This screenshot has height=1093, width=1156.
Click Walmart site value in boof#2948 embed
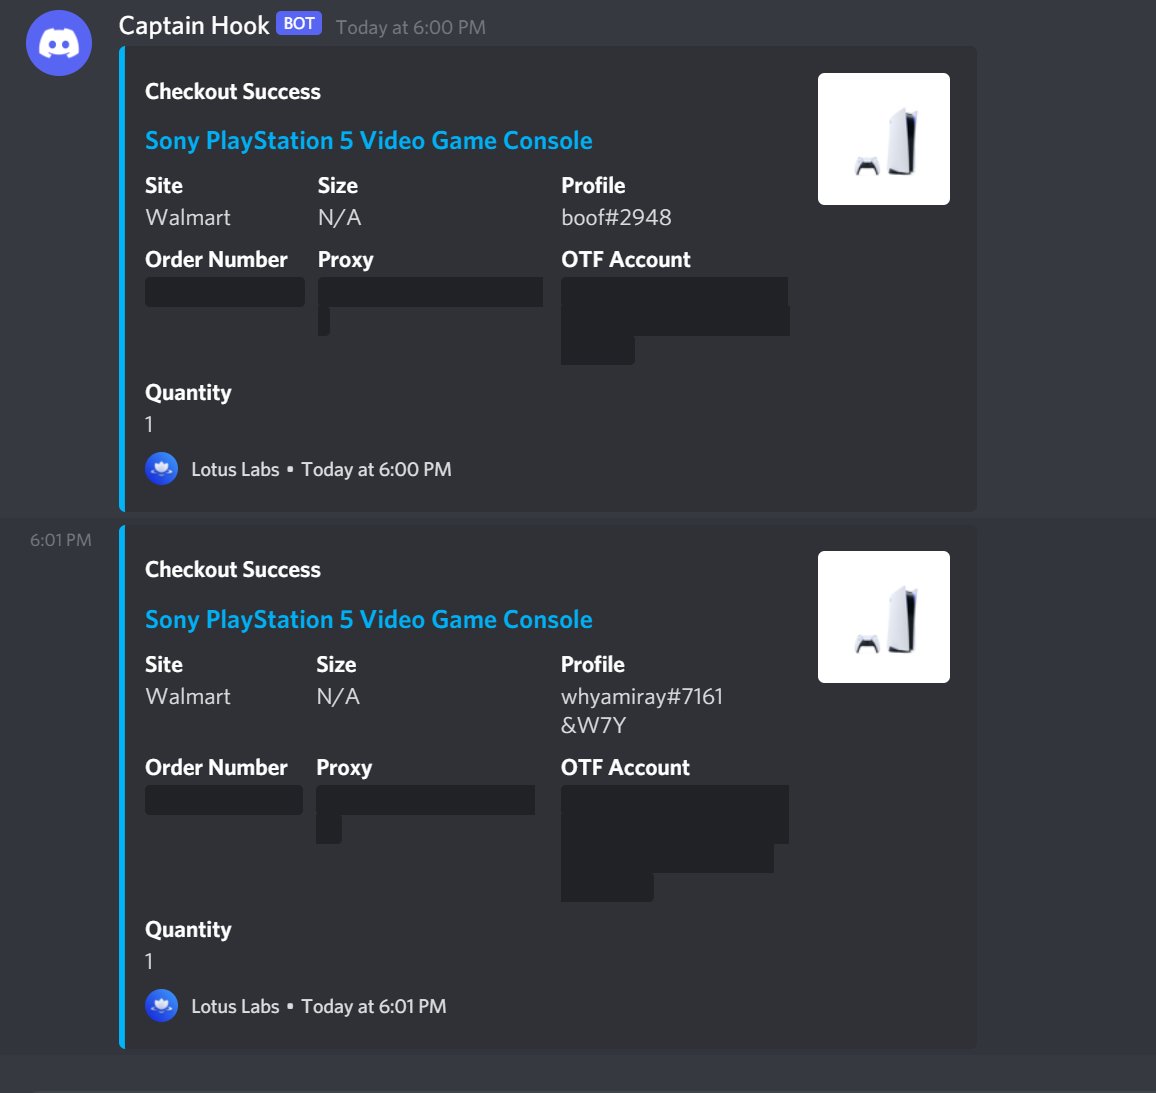[188, 217]
